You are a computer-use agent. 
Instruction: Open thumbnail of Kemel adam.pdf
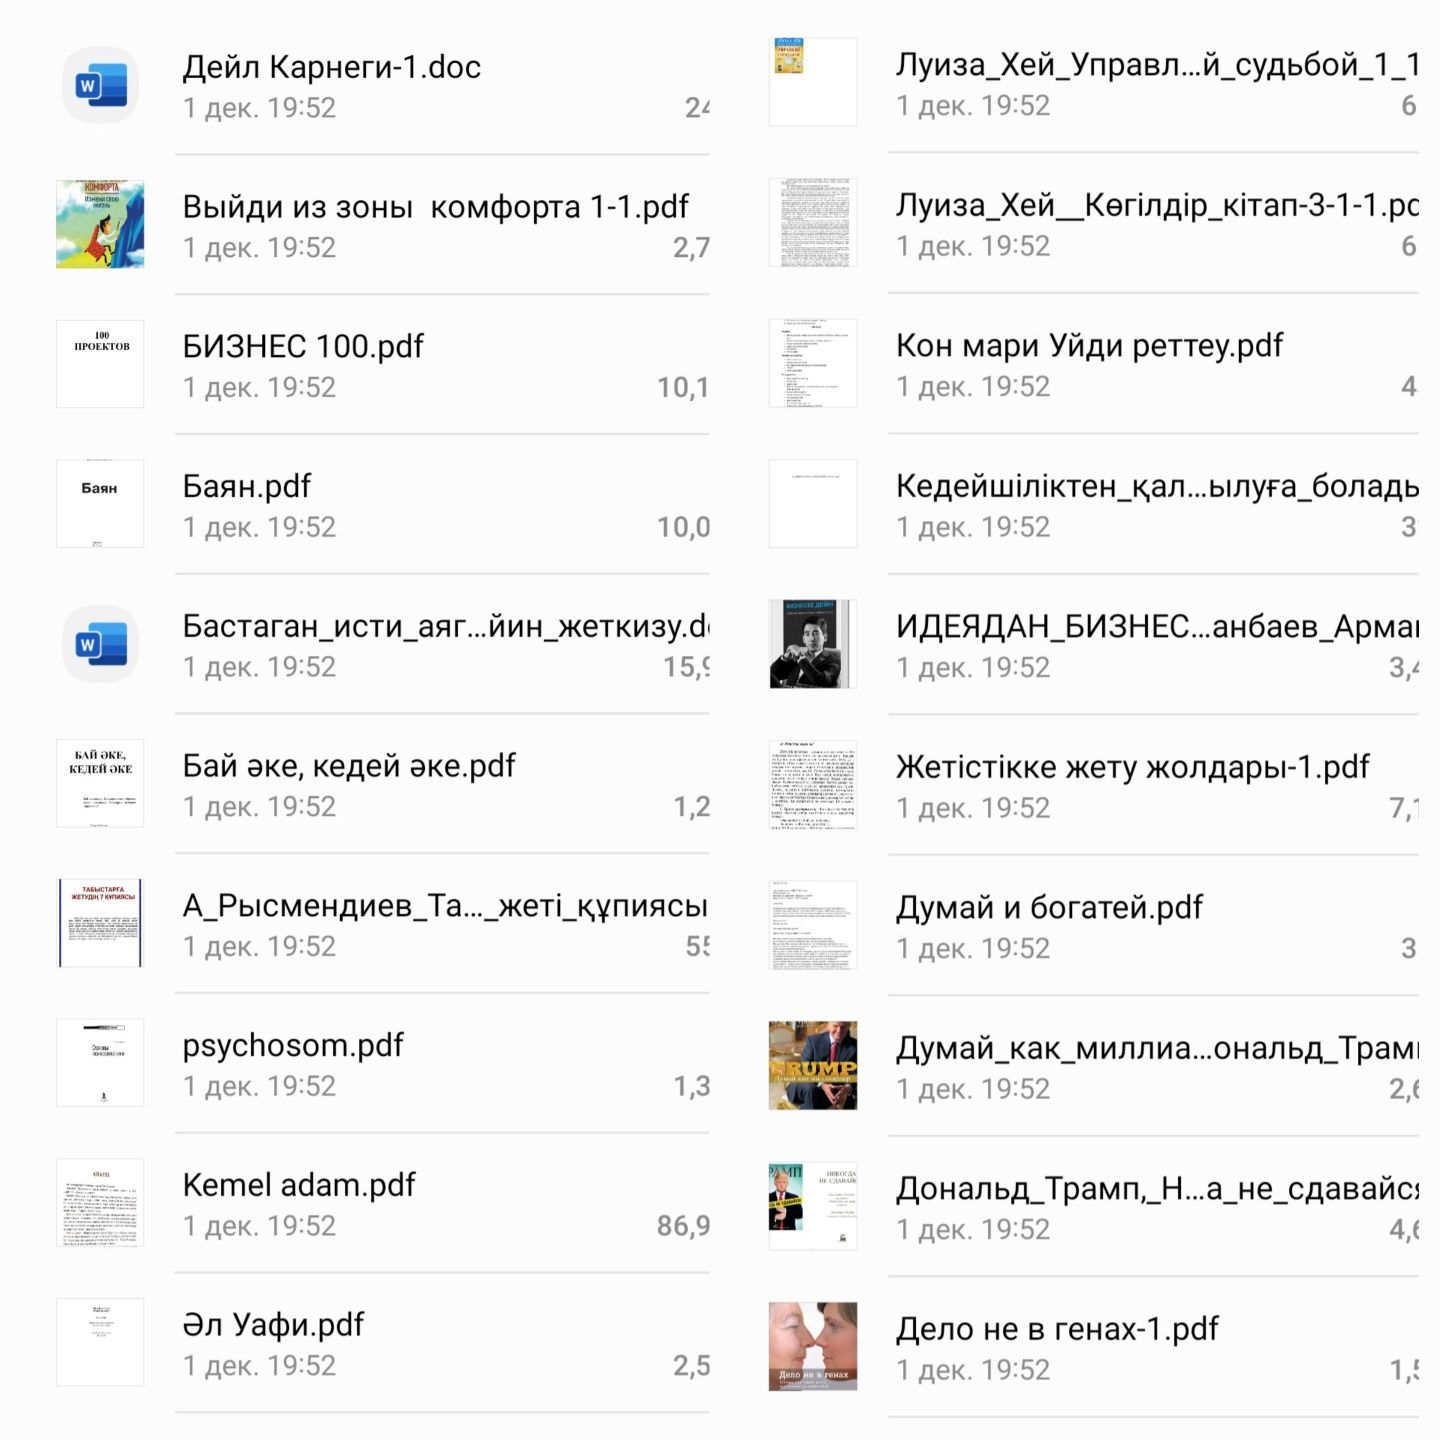pos(100,1203)
